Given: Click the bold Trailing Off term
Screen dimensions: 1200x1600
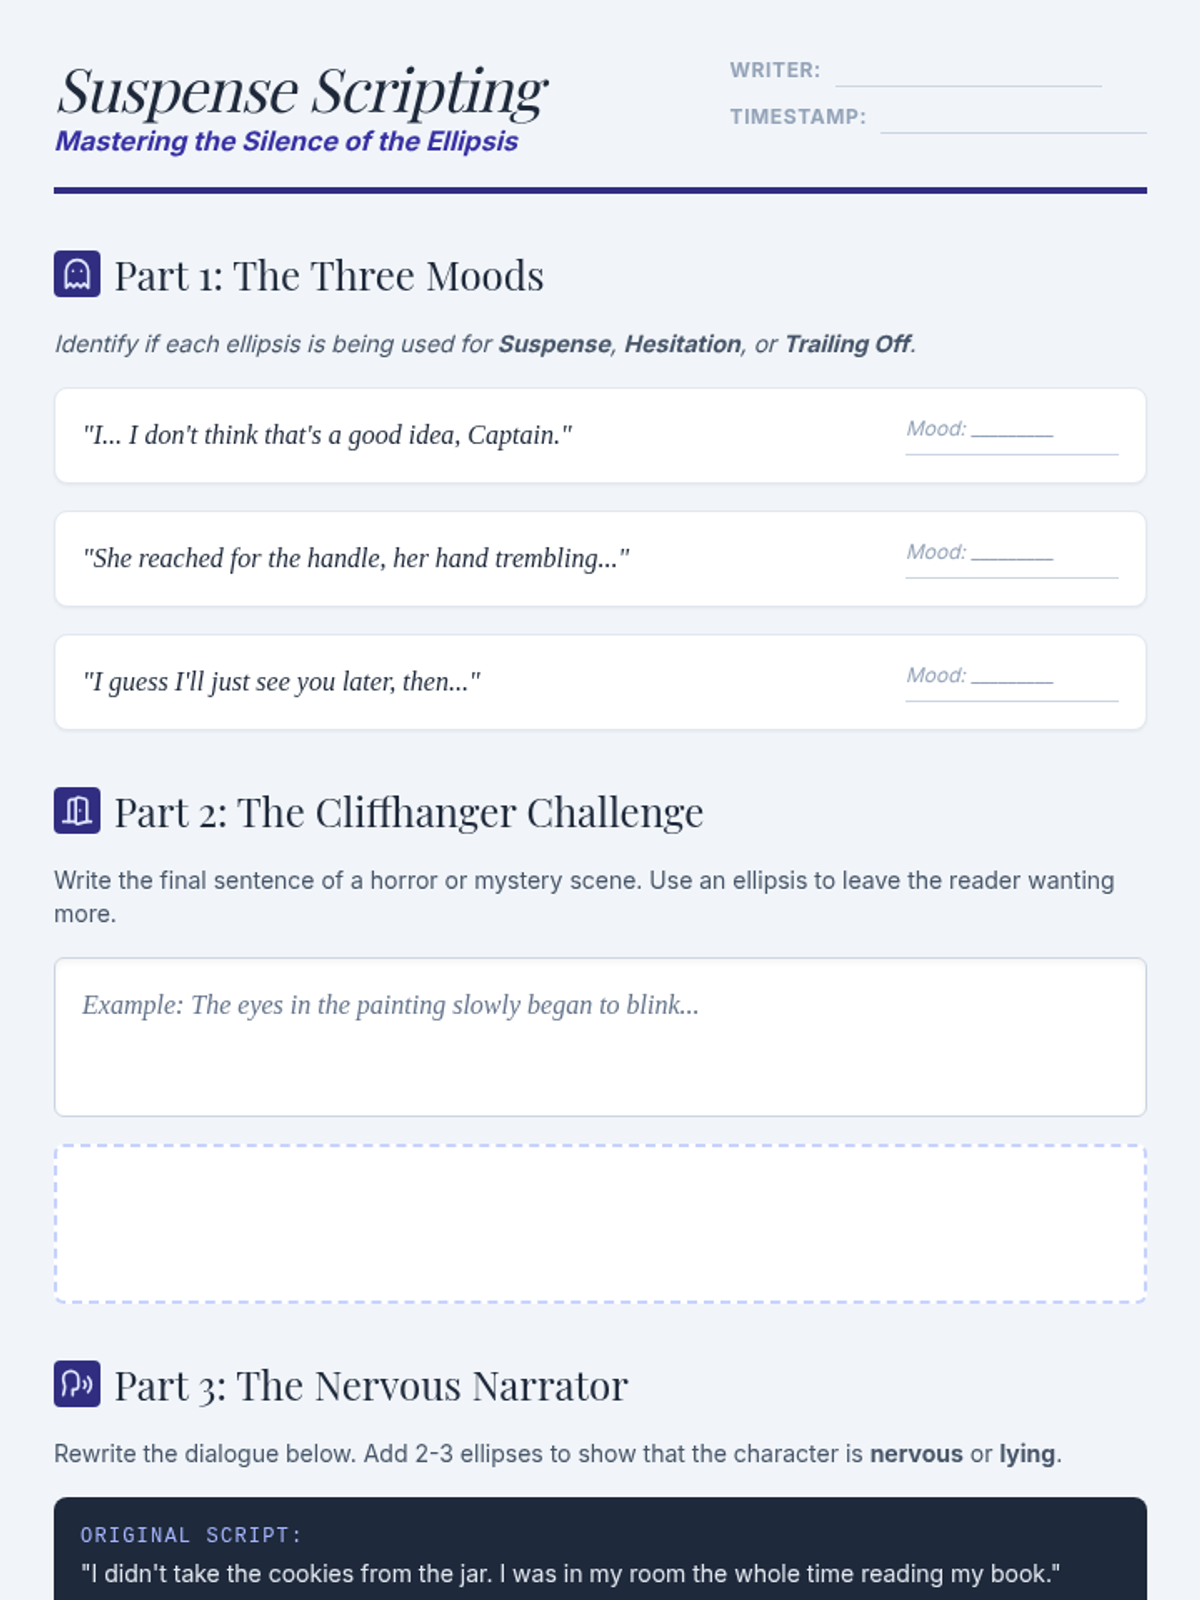Looking at the screenshot, I should [x=847, y=344].
